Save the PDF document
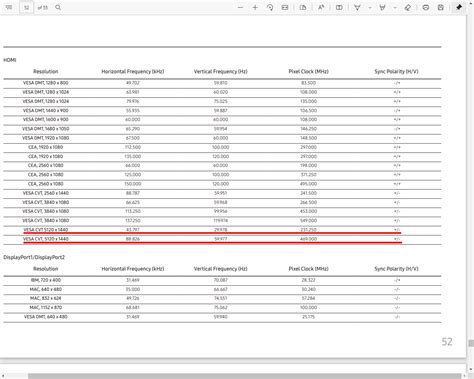474x379 pixels. pyautogui.click(x=441, y=7)
